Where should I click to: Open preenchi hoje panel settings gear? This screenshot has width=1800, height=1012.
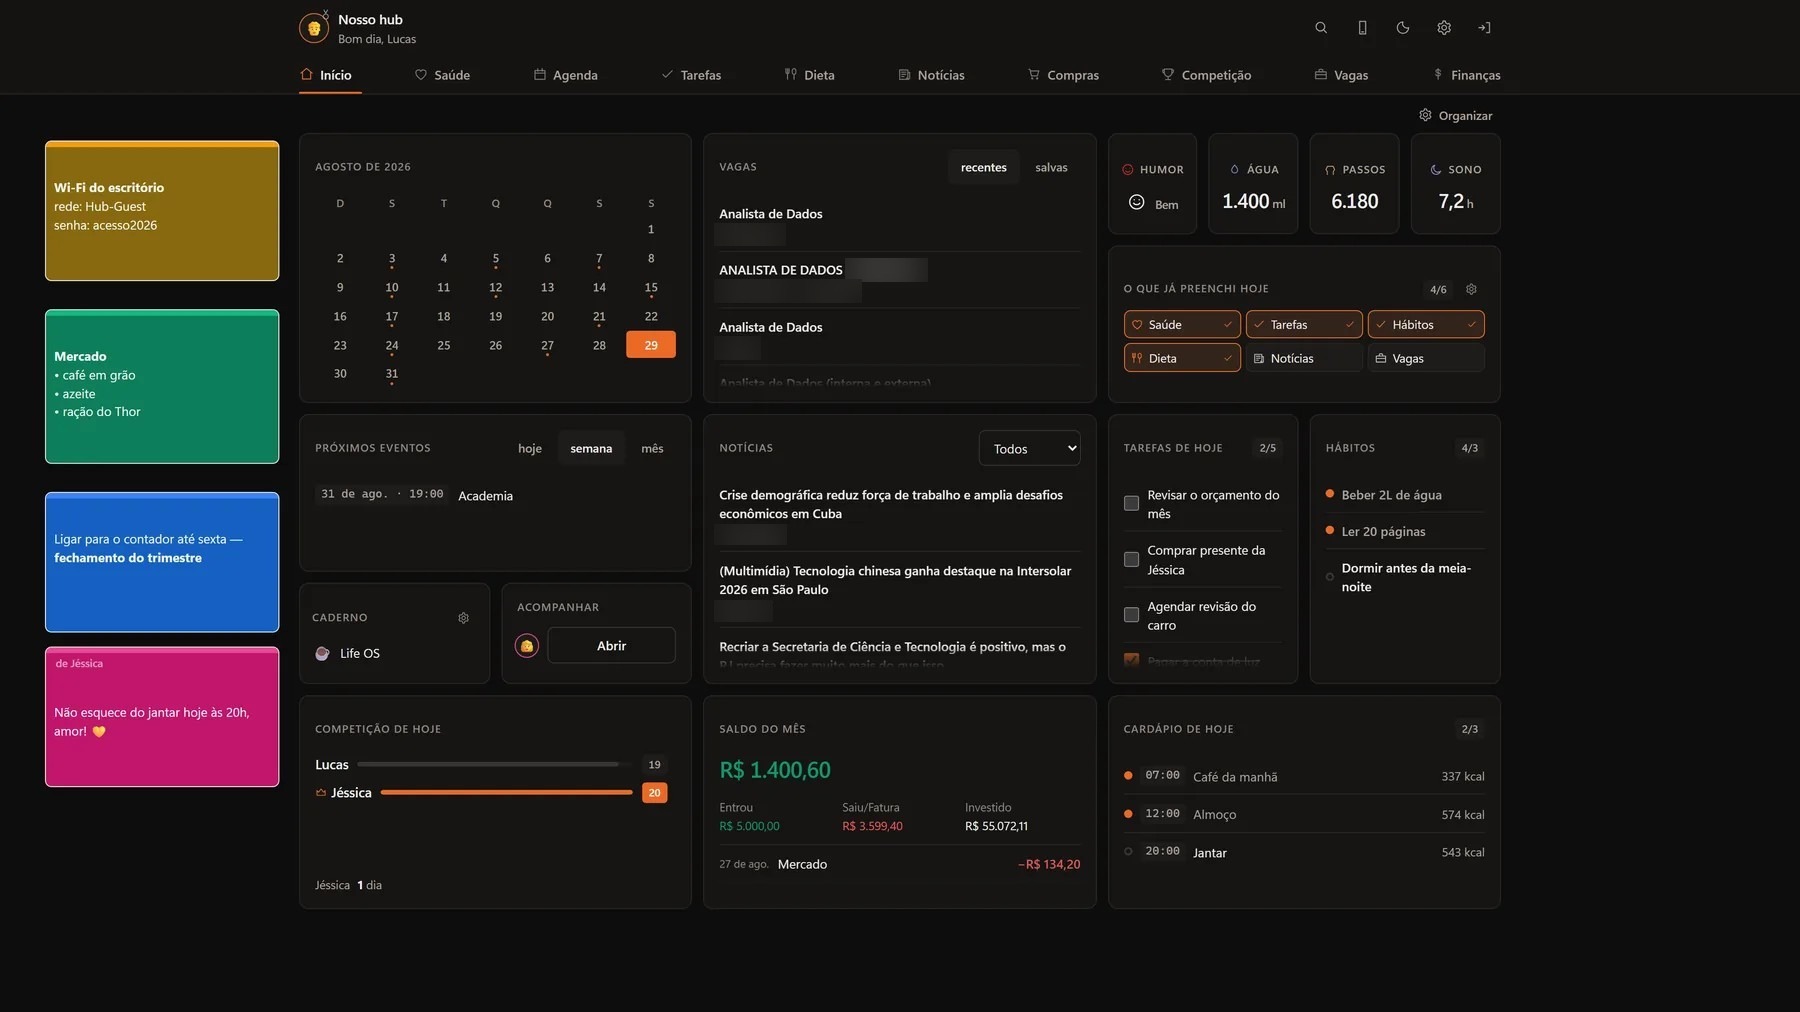click(x=1471, y=289)
